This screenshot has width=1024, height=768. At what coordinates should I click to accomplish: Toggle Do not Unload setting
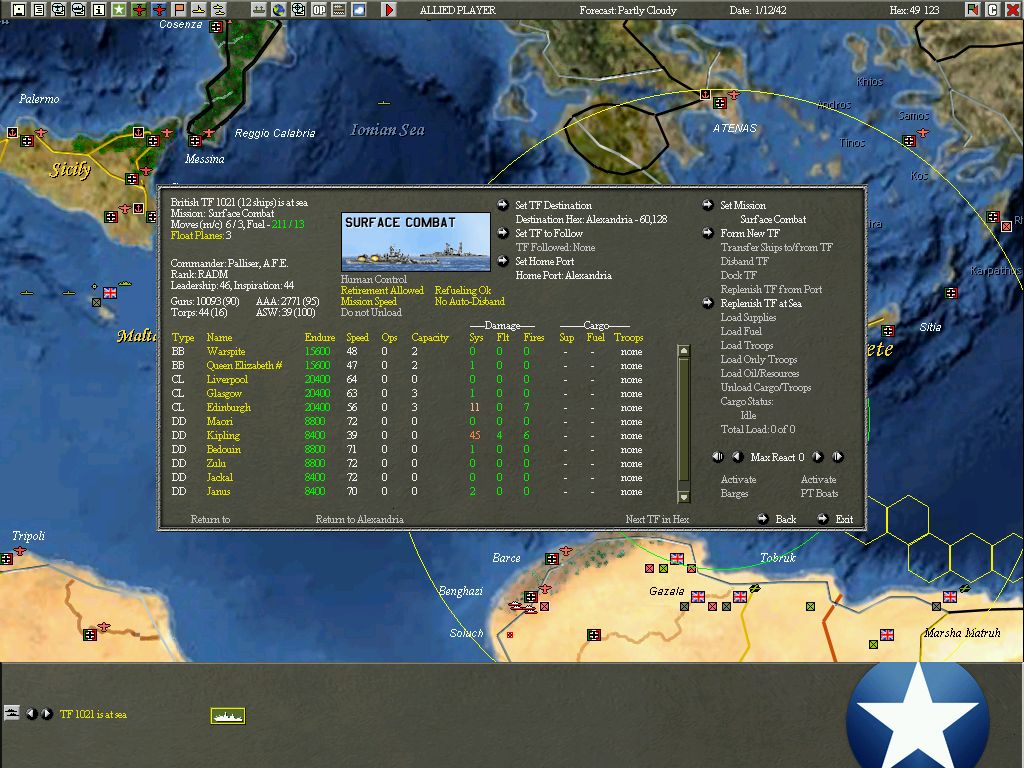coord(371,312)
